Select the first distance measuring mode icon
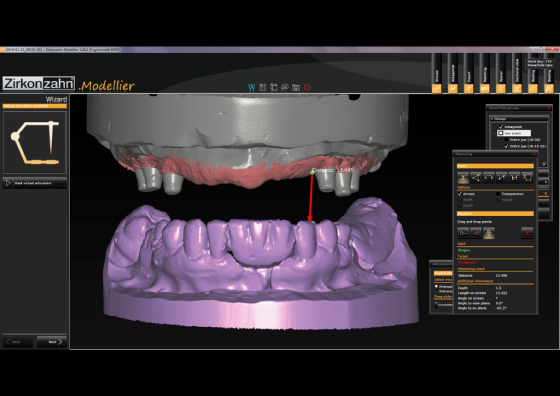 click(463, 177)
